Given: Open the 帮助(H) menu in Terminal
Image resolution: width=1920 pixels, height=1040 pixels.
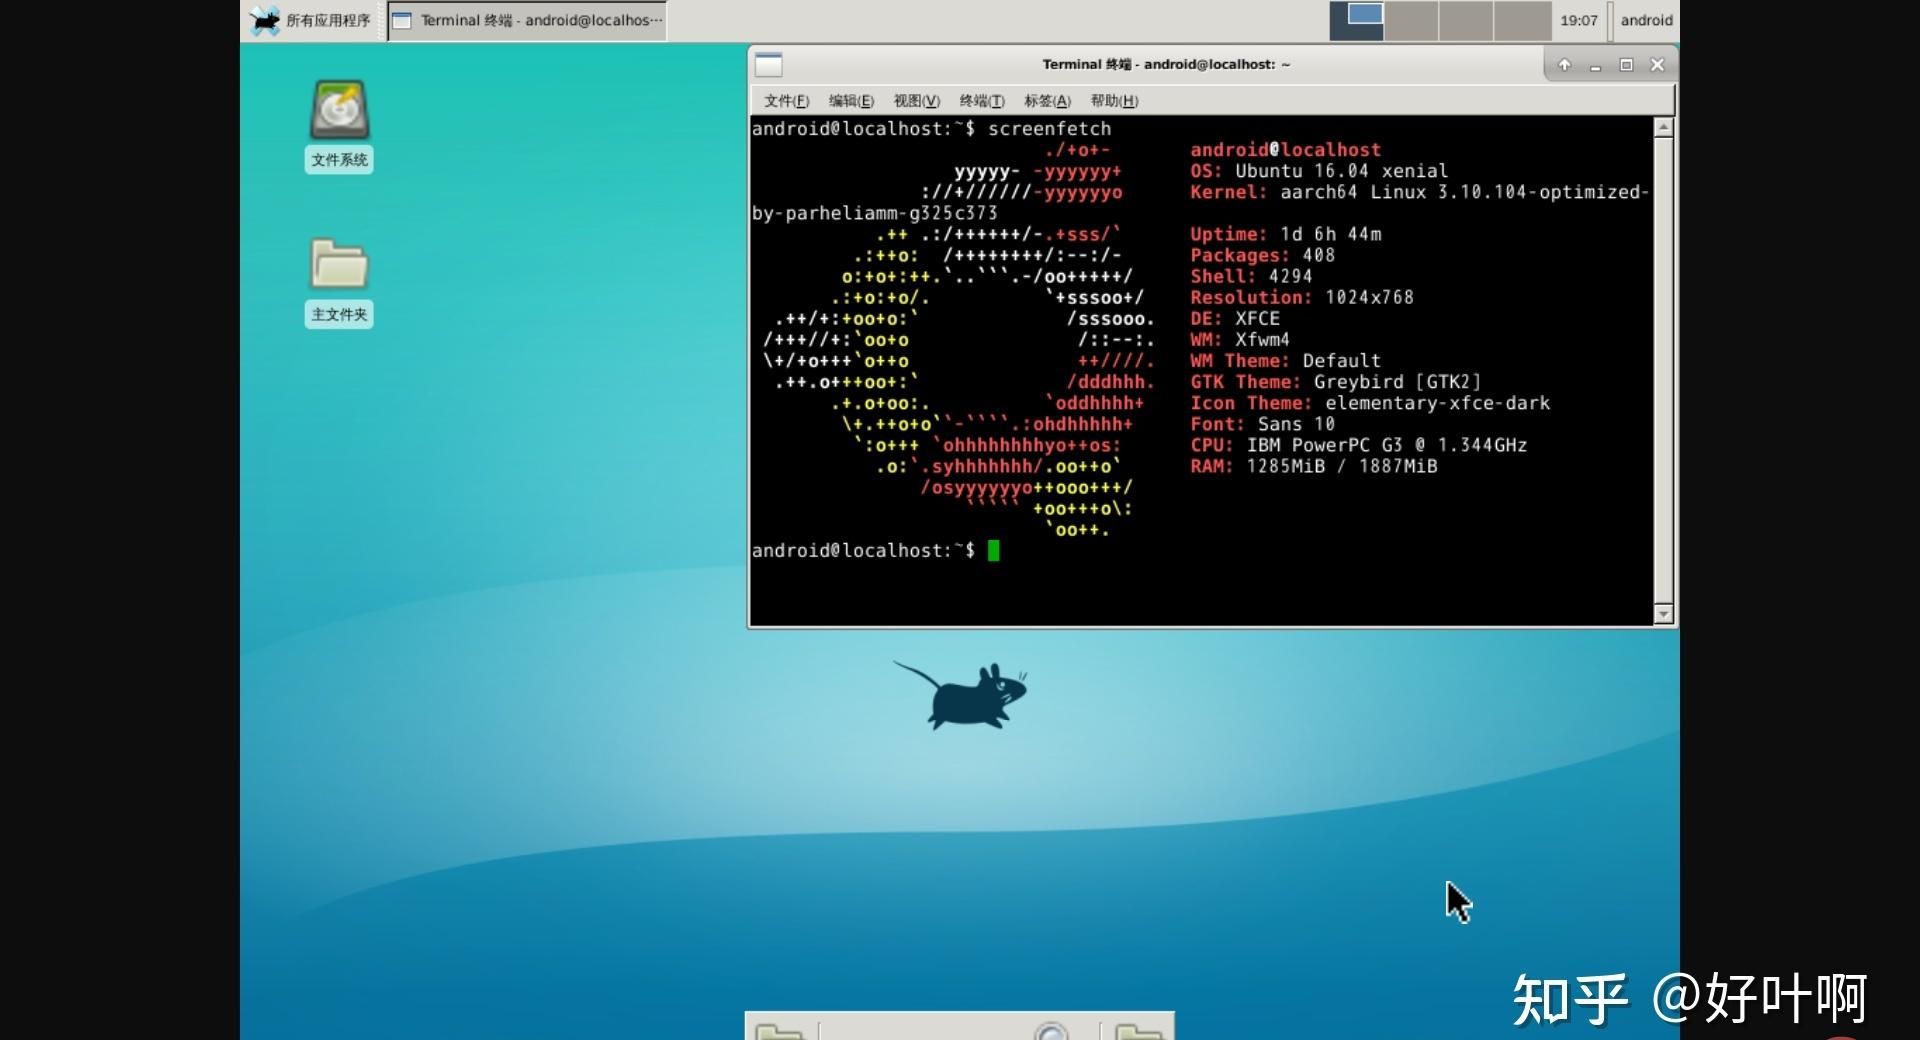Looking at the screenshot, I should click(1114, 101).
